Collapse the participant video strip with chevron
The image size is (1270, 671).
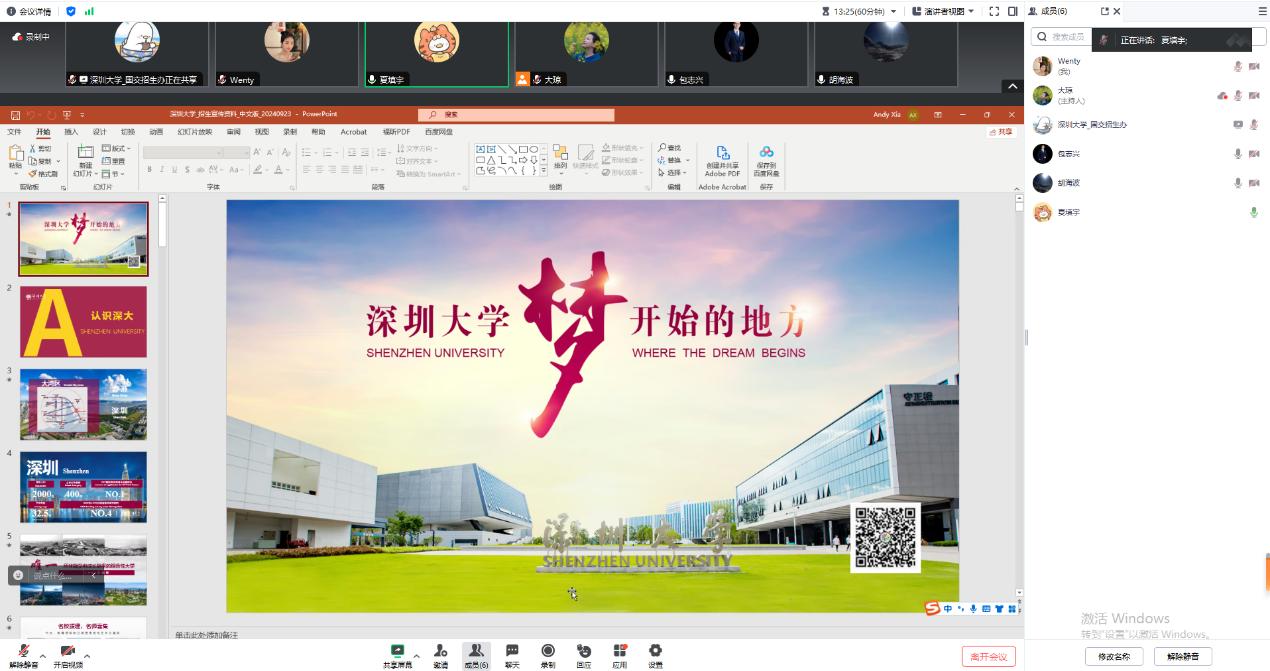point(1012,87)
